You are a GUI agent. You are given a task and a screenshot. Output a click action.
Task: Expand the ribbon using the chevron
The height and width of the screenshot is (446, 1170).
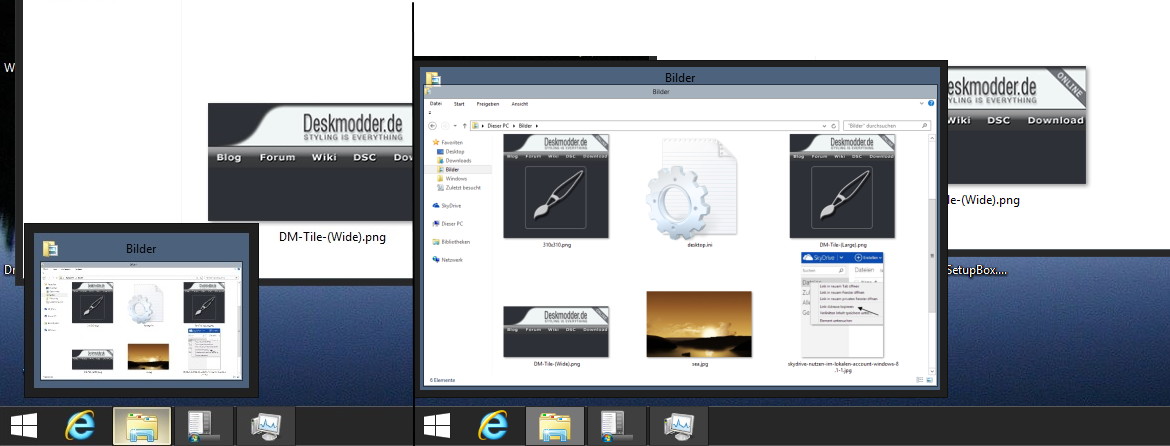pyautogui.click(x=920, y=104)
